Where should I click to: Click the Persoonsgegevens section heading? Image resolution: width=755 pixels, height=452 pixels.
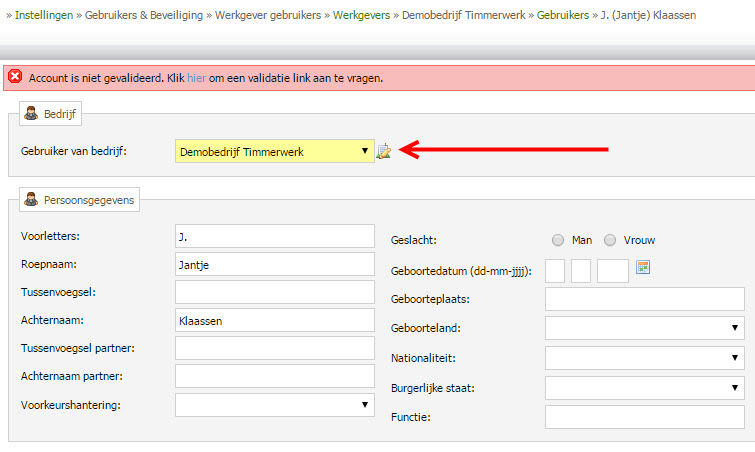coord(89,200)
